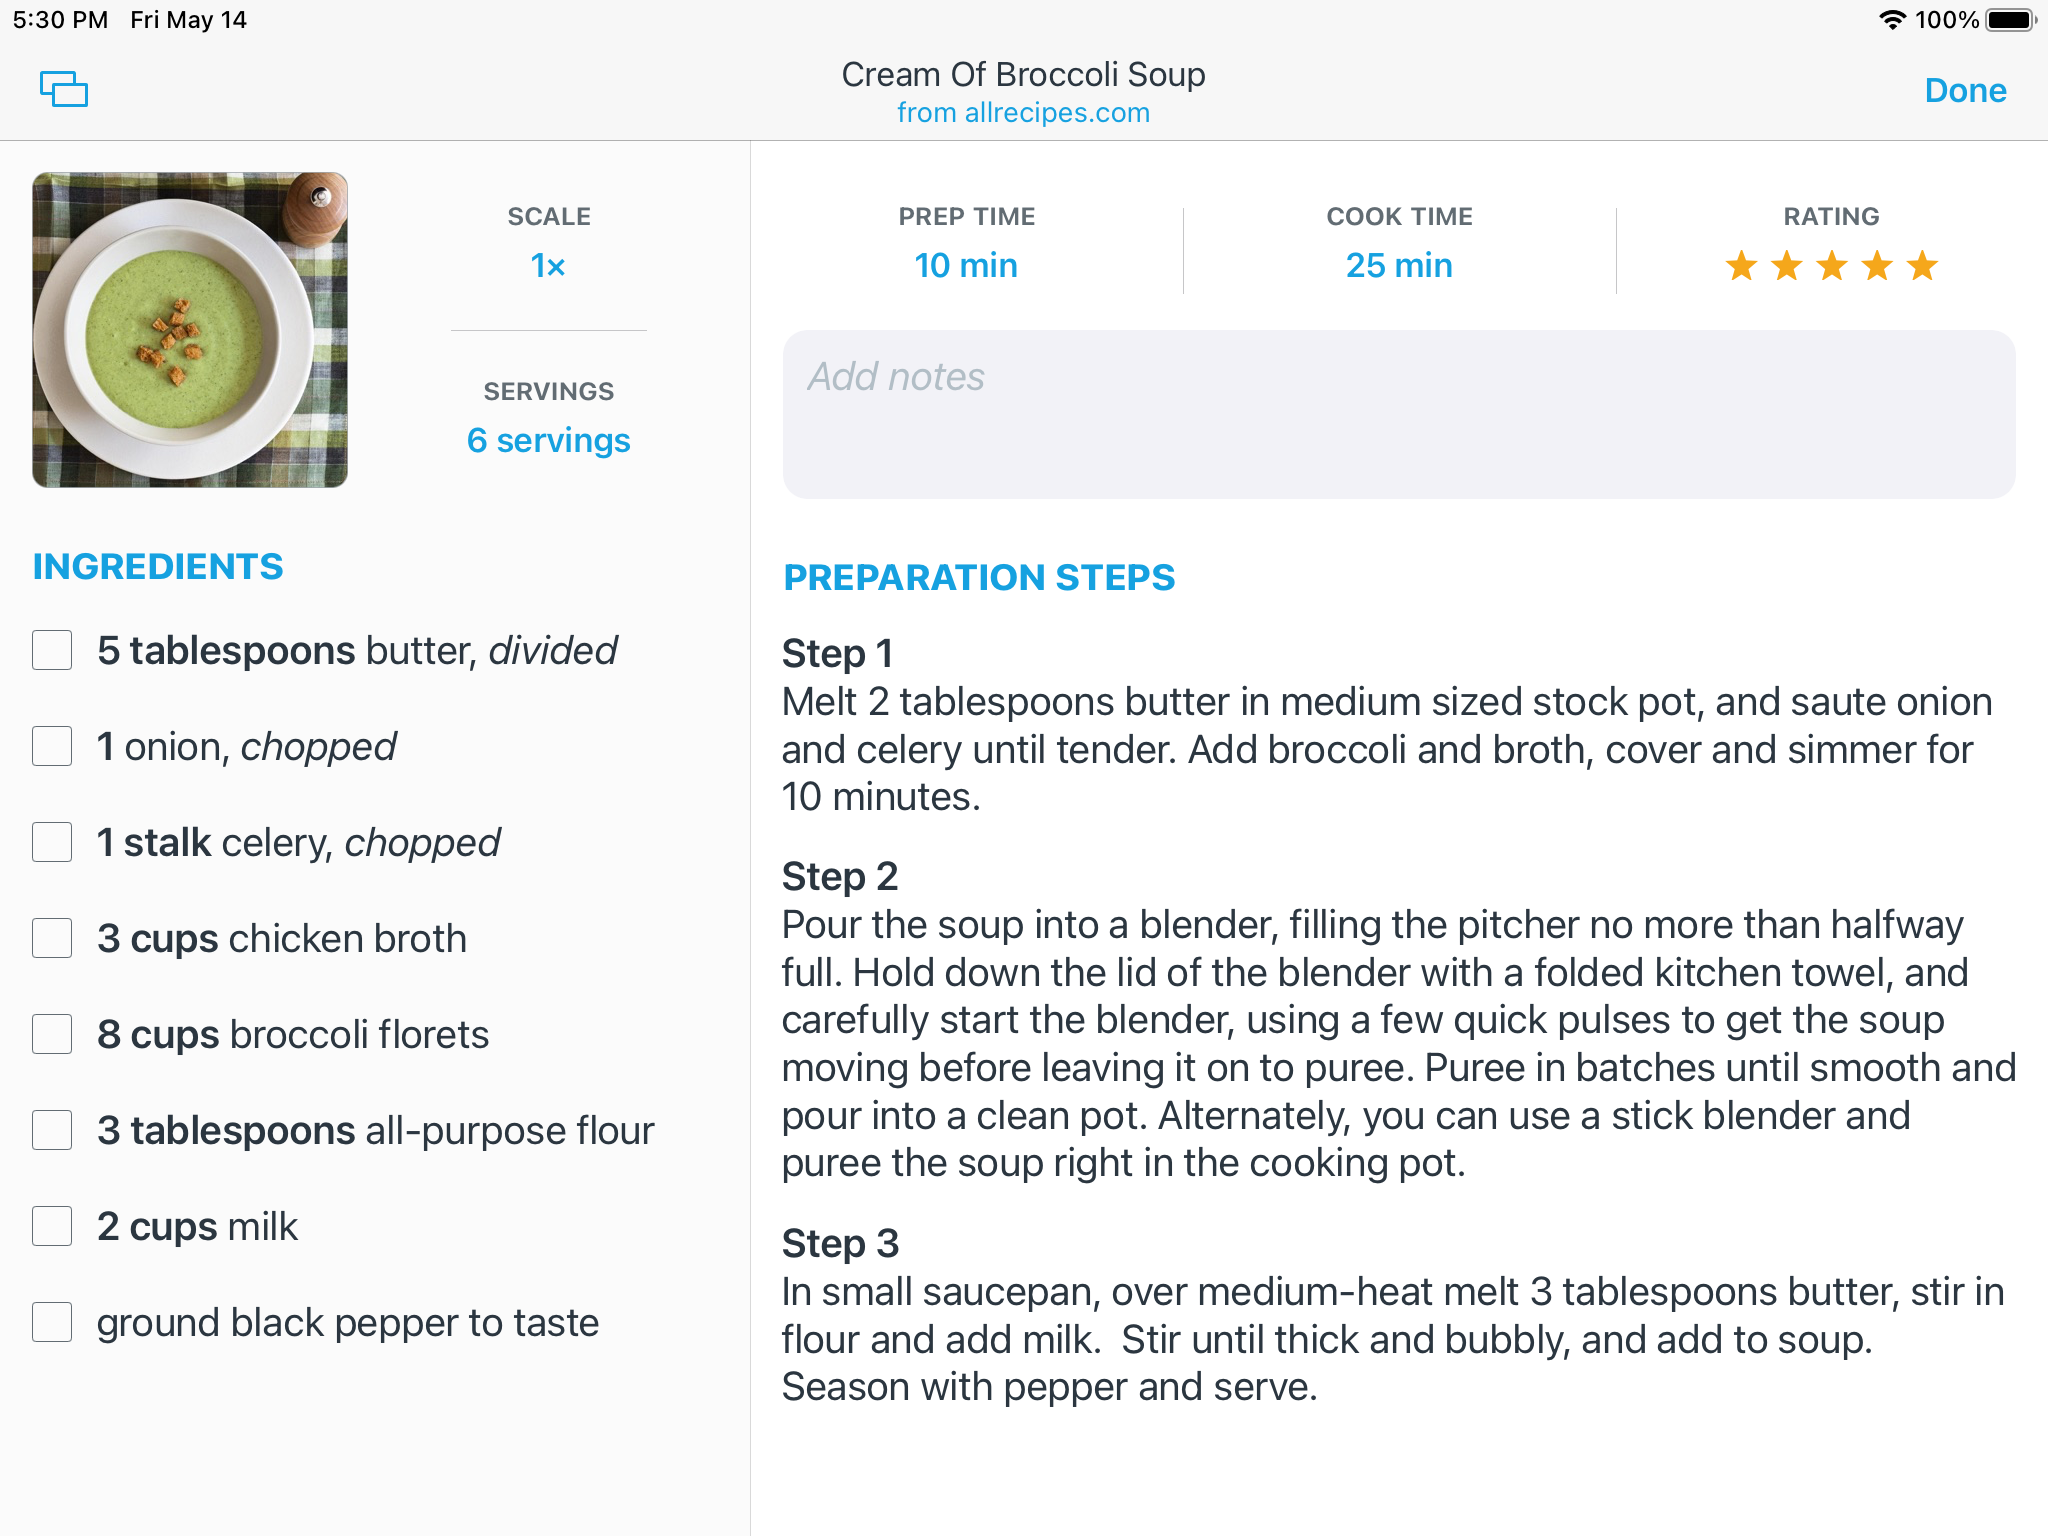Viewport: 2048px width, 1536px height.
Task: Set rating to the fourth star
Action: (1877, 266)
